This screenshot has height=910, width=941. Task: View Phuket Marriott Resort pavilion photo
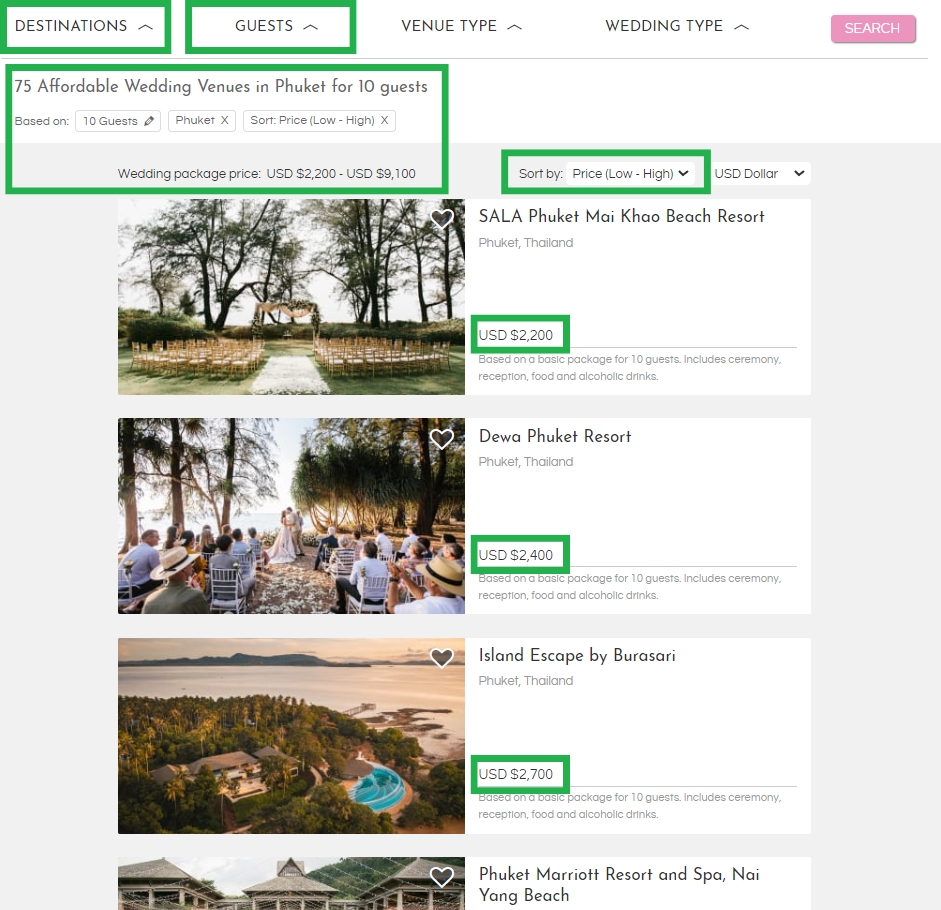pos(291,883)
